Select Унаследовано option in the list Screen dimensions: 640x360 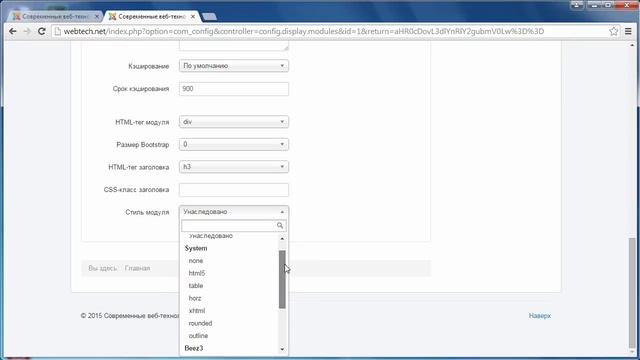(x=211, y=236)
